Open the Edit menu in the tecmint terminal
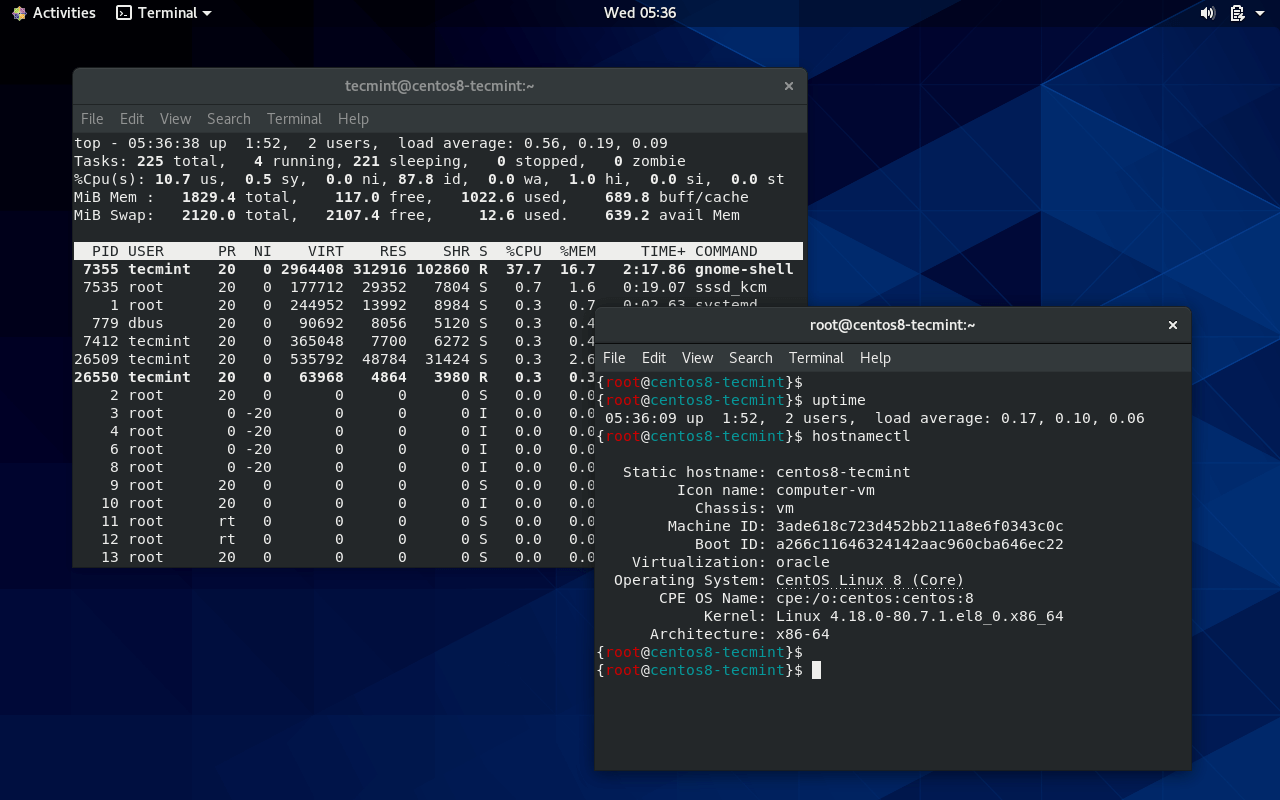This screenshot has height=800, width=1280. click(131, 118)
